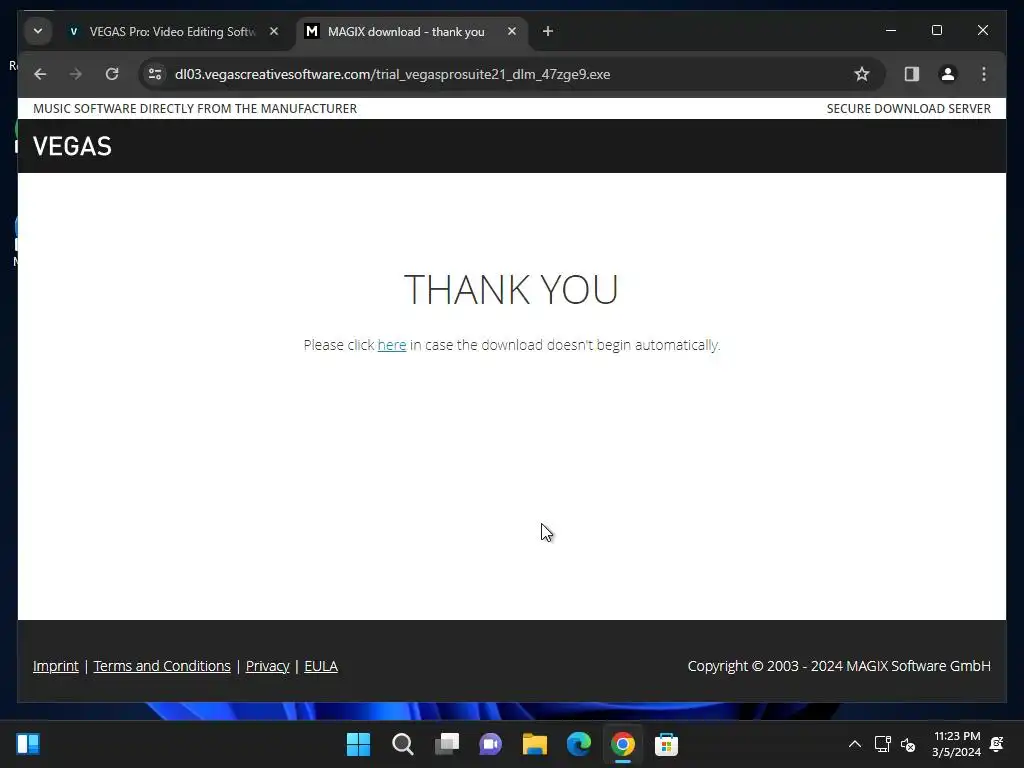
Task: Open the Privacy link
Action: coord(268,666)
